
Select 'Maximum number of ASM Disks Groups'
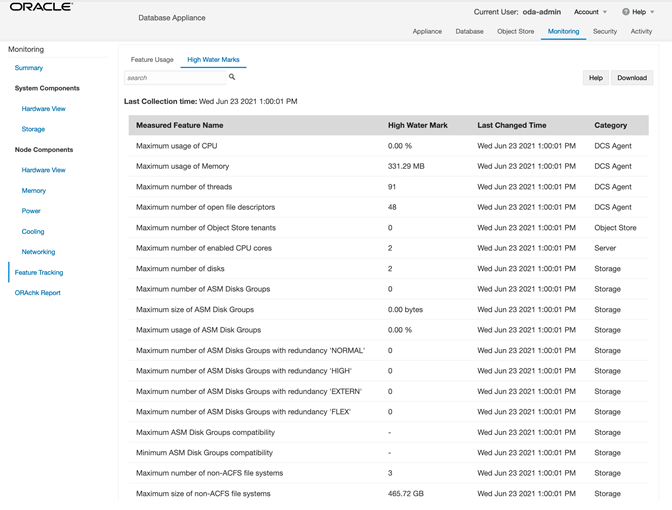(389, 289)
